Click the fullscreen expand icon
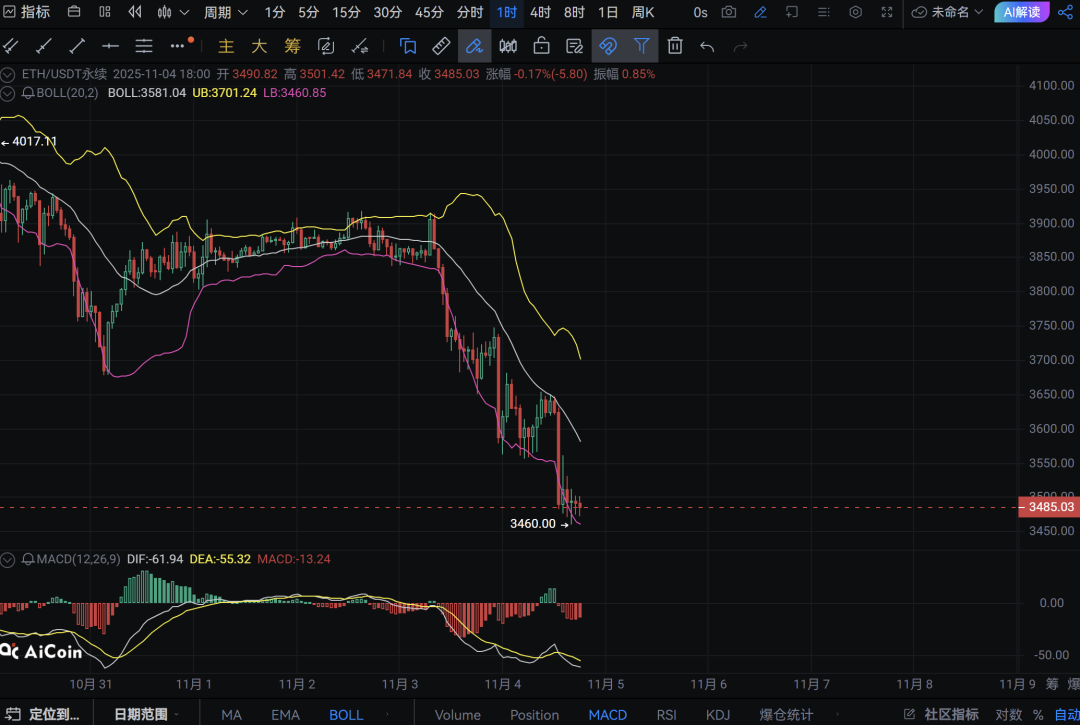The image size is (1080, 725). 887,13
